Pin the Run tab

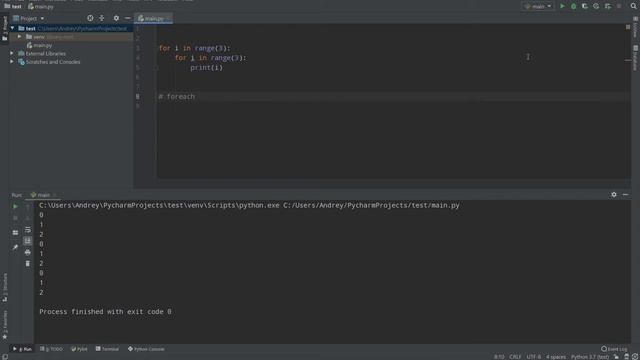(15, 247)
